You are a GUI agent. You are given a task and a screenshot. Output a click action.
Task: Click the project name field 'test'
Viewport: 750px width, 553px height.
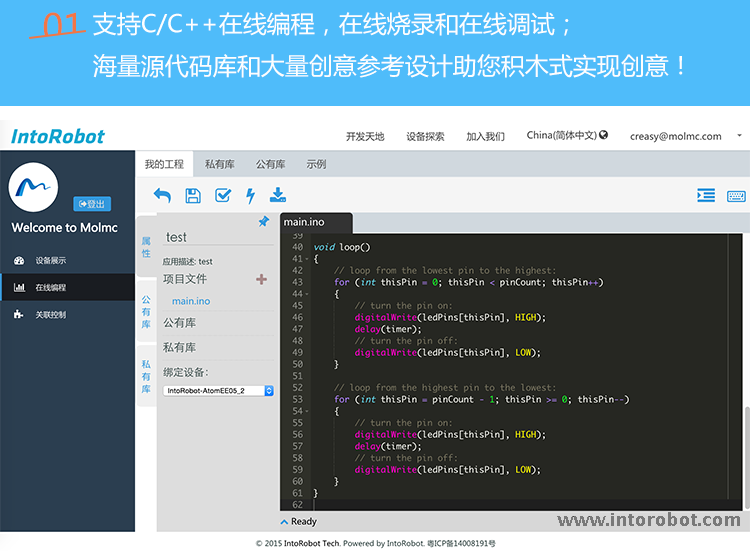(x=218, y=237)
